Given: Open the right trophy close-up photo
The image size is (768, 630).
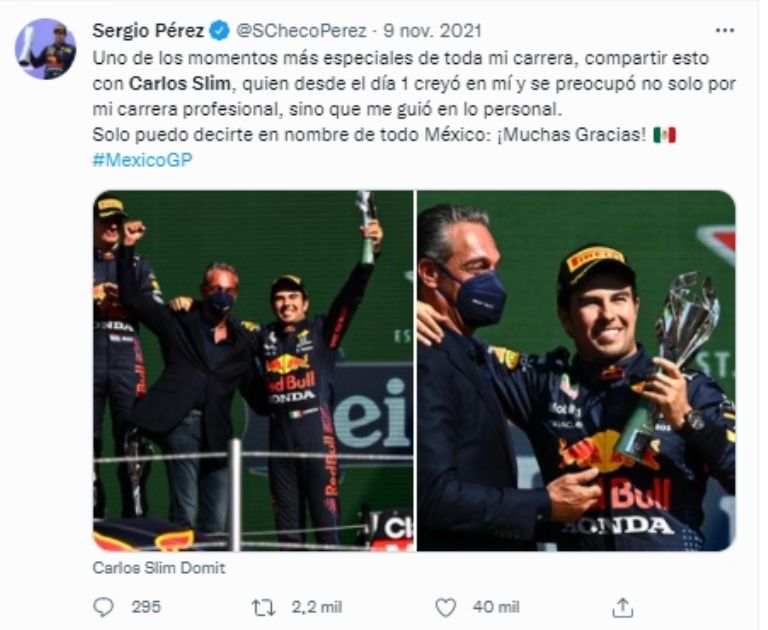Looking at the screenshot, I should (x=576, y=370).
